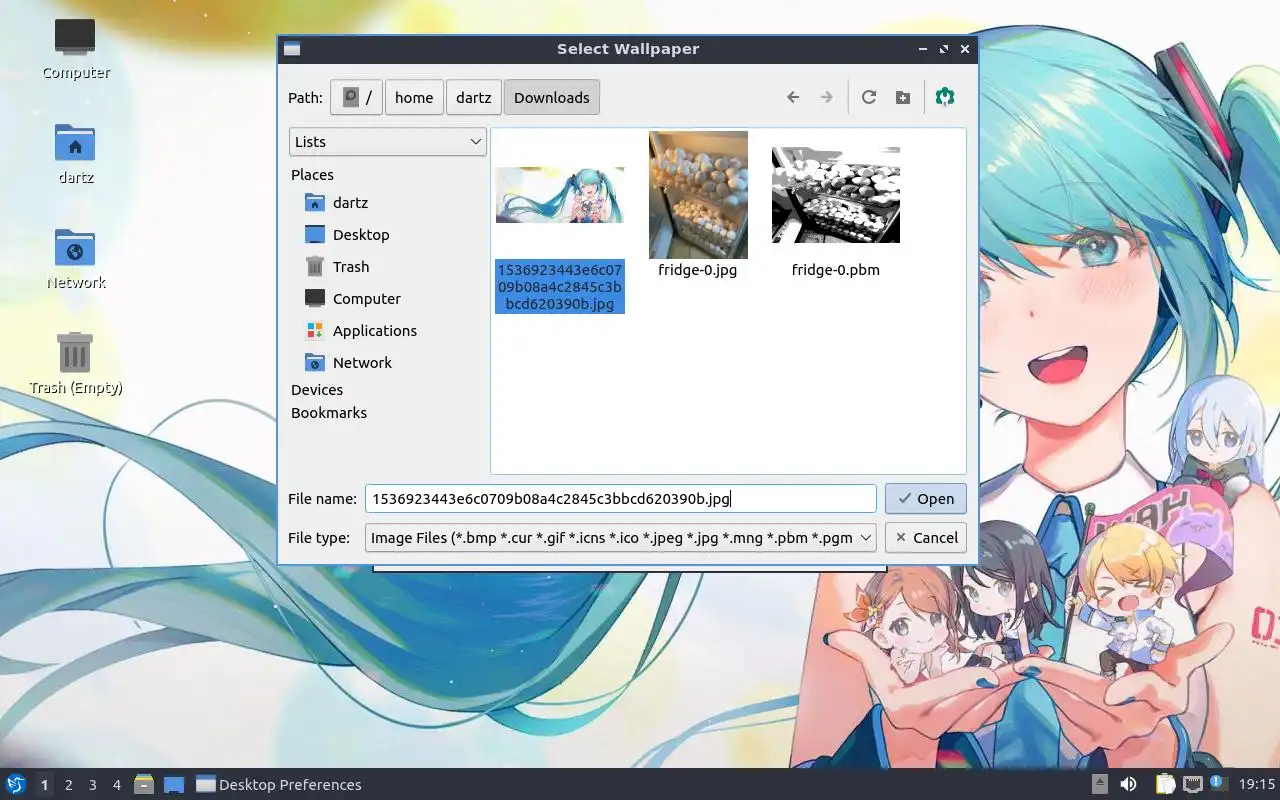
Task: Select the 'Desktop Preferences' taskbar entry
Action: (279, 785)
